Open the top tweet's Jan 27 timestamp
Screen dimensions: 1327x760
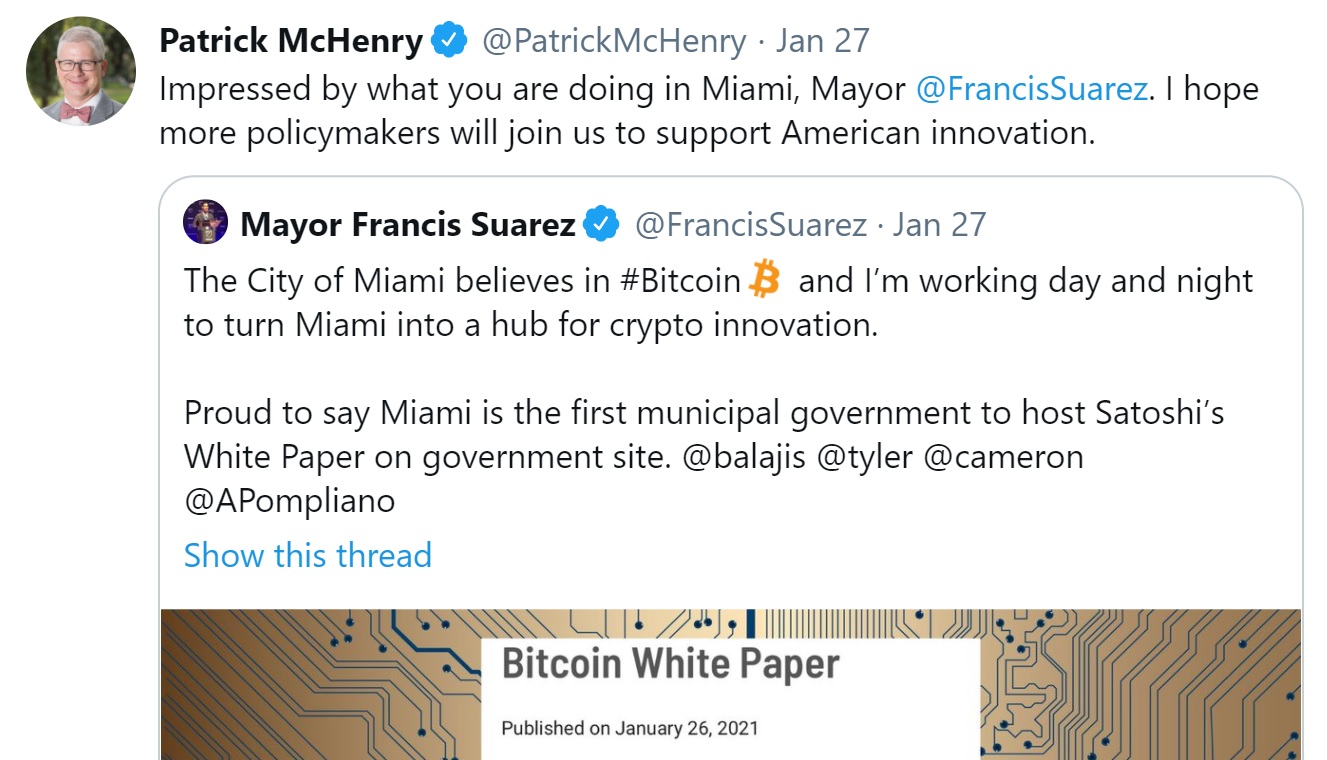[x=823, y=41]
